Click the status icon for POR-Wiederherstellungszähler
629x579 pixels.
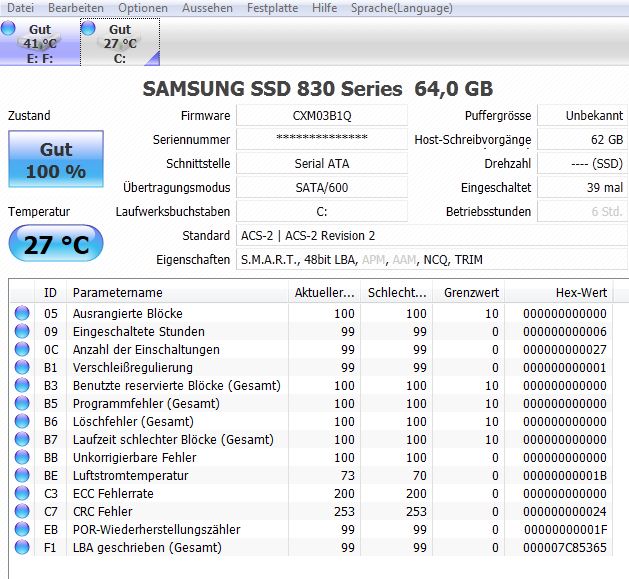point(22,529)
